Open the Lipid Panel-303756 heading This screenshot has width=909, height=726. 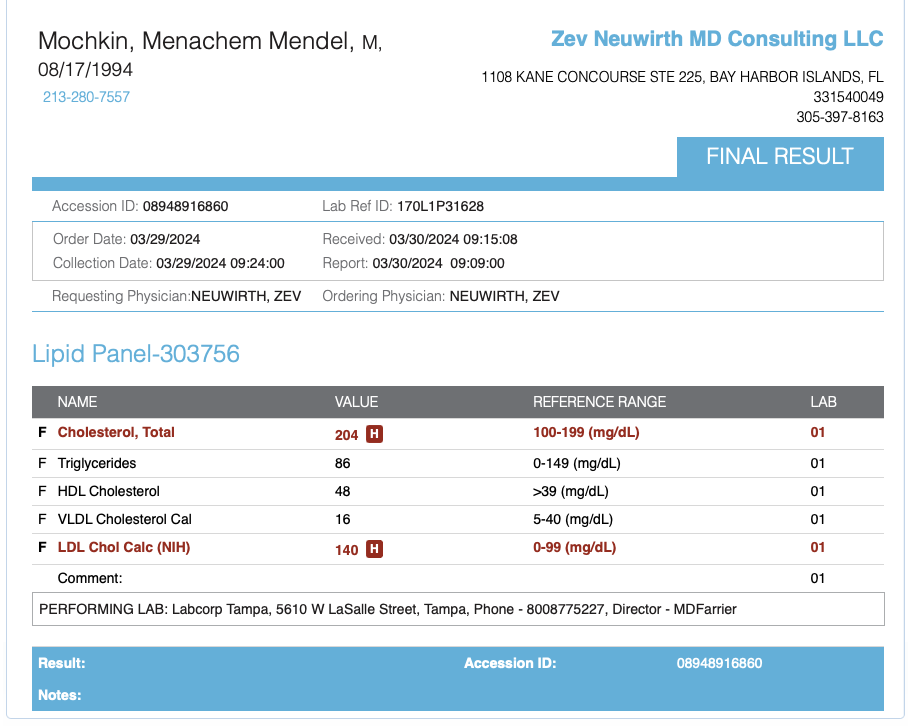[136, 354]
